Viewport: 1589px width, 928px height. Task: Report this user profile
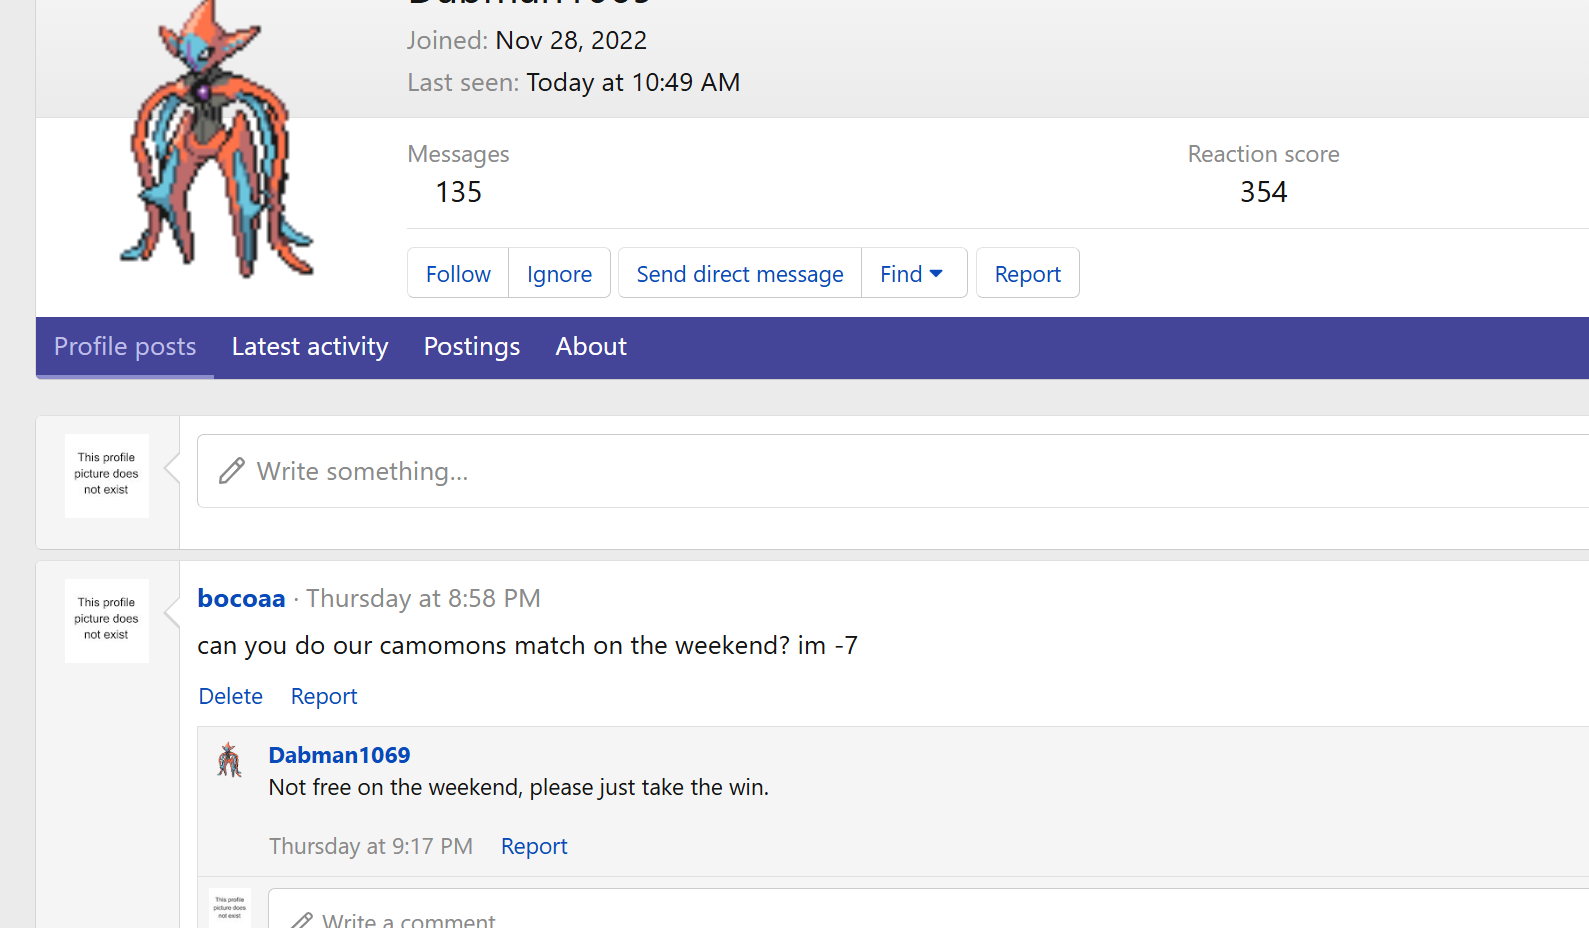1027,273
